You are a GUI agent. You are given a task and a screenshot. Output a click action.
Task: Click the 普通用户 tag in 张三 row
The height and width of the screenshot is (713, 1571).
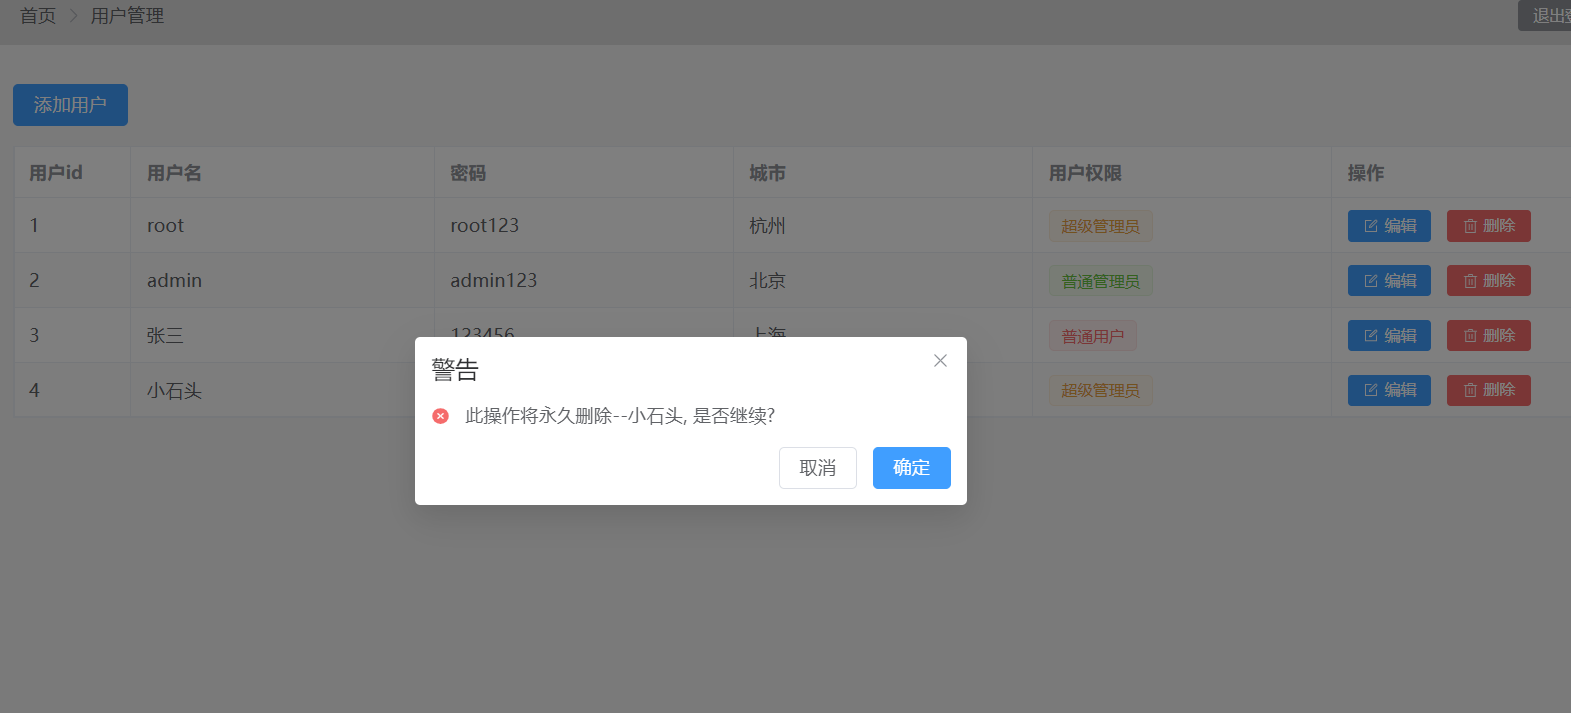tap(1092, 336)
